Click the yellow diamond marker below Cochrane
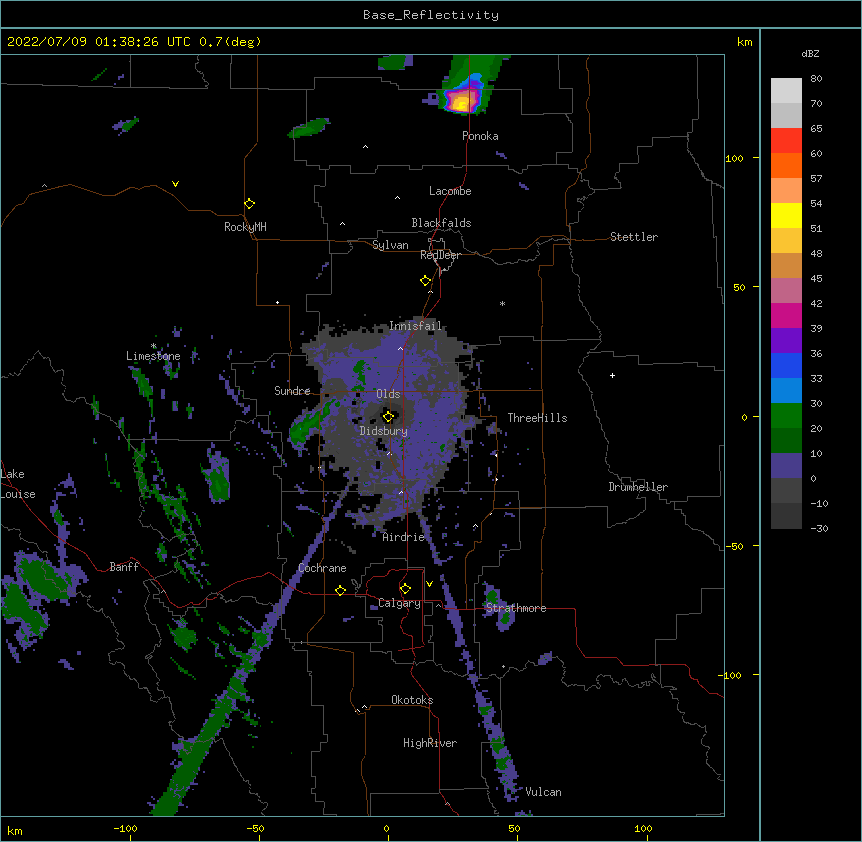The width and height of the screenshot is (862, 842). 340,590
